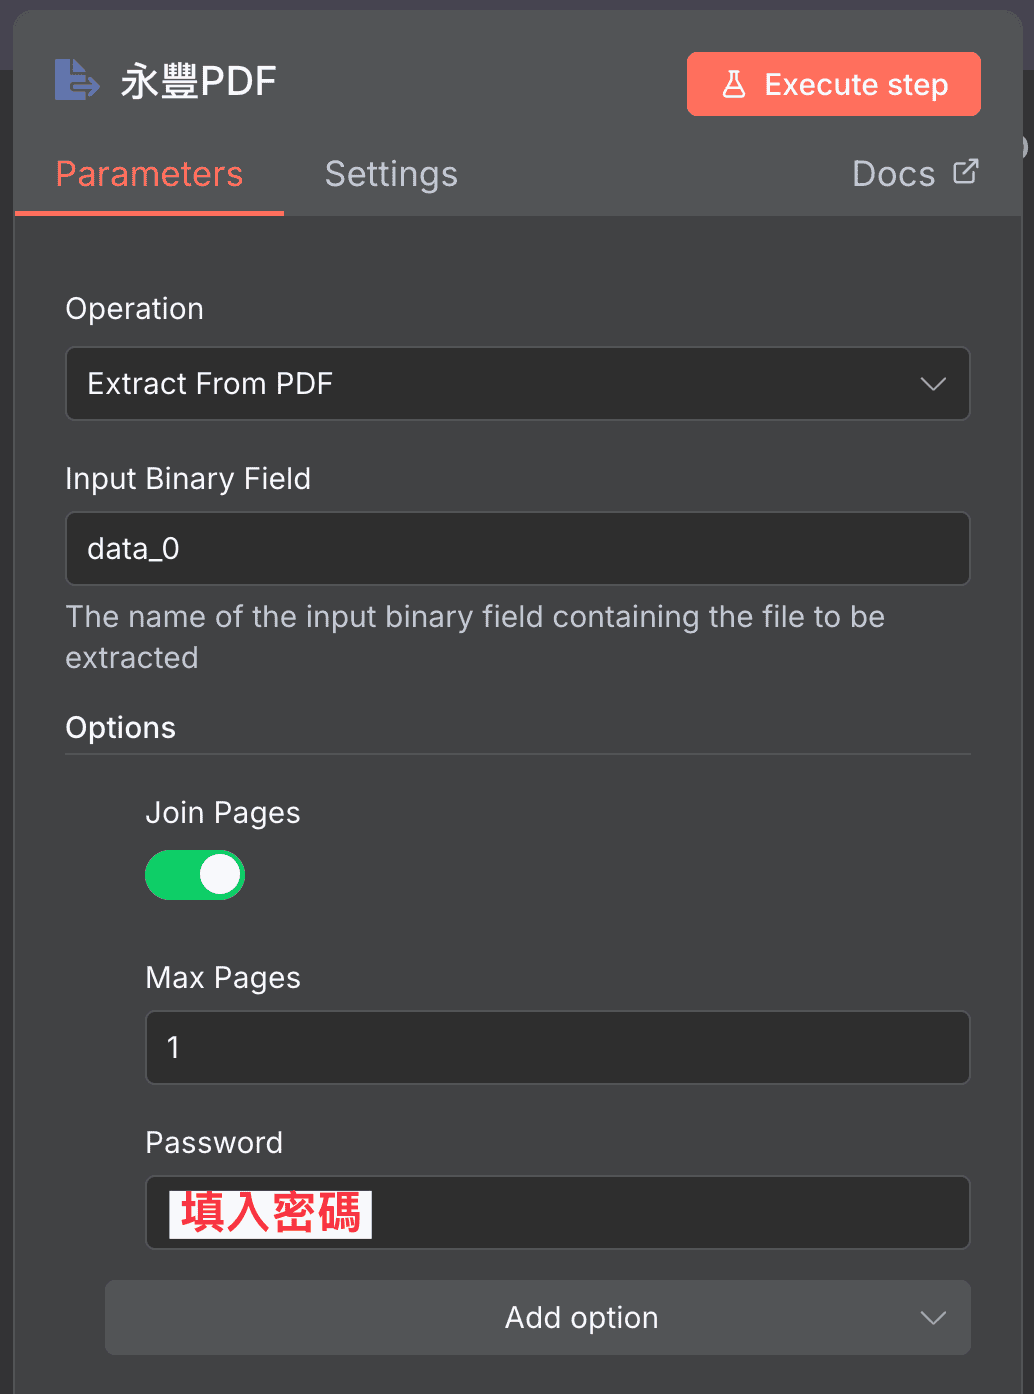Viewport: 1034px width, 1394px height.
Task: Click the 永豐PDF node title
Action: [x=198, y=80]
